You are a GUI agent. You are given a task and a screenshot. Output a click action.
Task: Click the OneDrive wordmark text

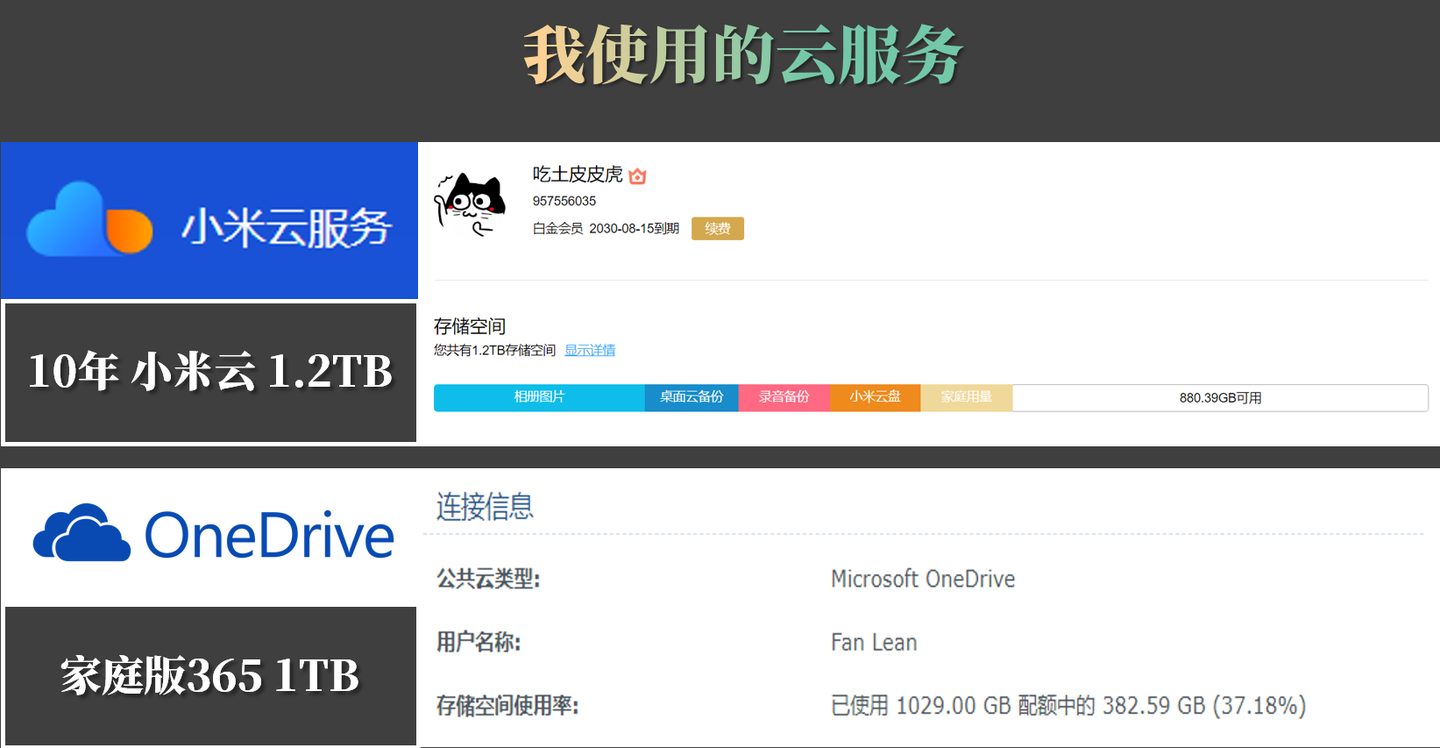(x=269, y=533)
